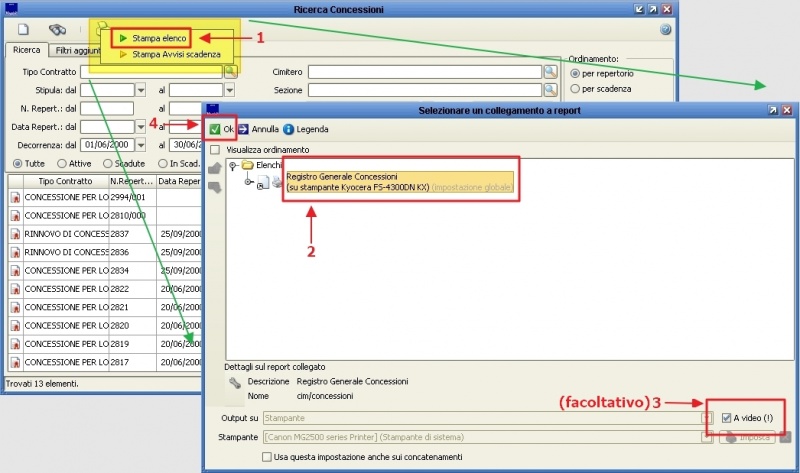This screenshot has height=473, width=800.
Task: Toggle the Visualizza ordinamento checkbox
Action: coord(215,150)
